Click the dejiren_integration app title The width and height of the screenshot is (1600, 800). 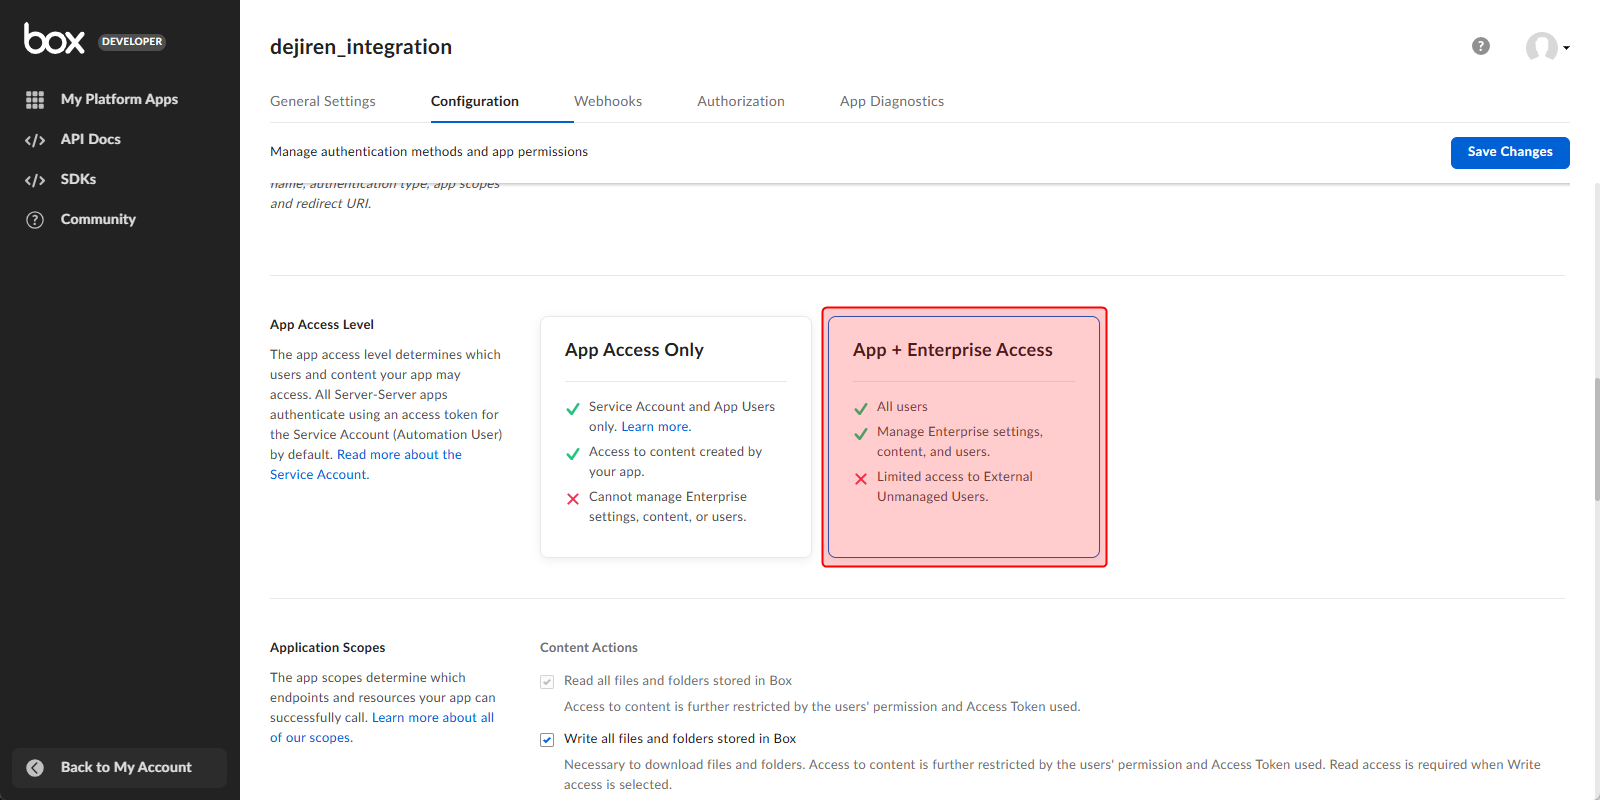[x=361, y=47]
